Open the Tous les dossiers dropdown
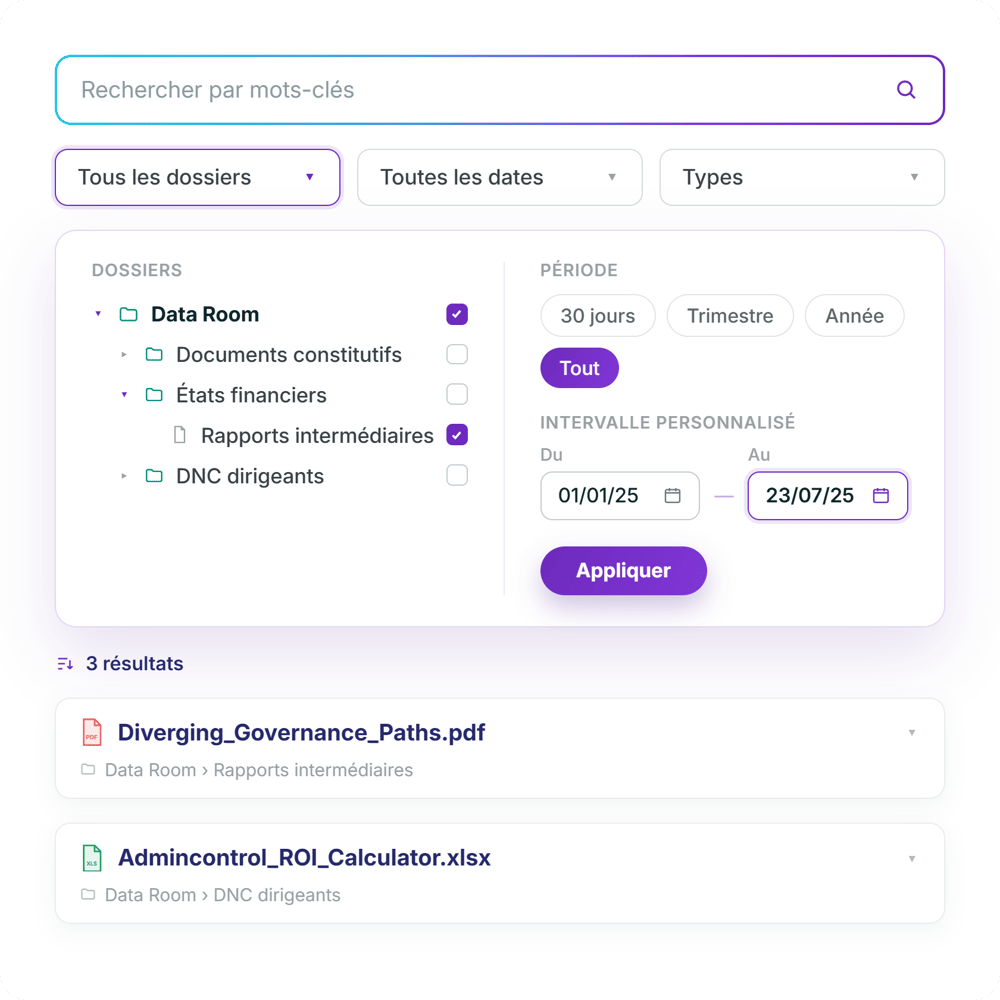 coord(198,177)
